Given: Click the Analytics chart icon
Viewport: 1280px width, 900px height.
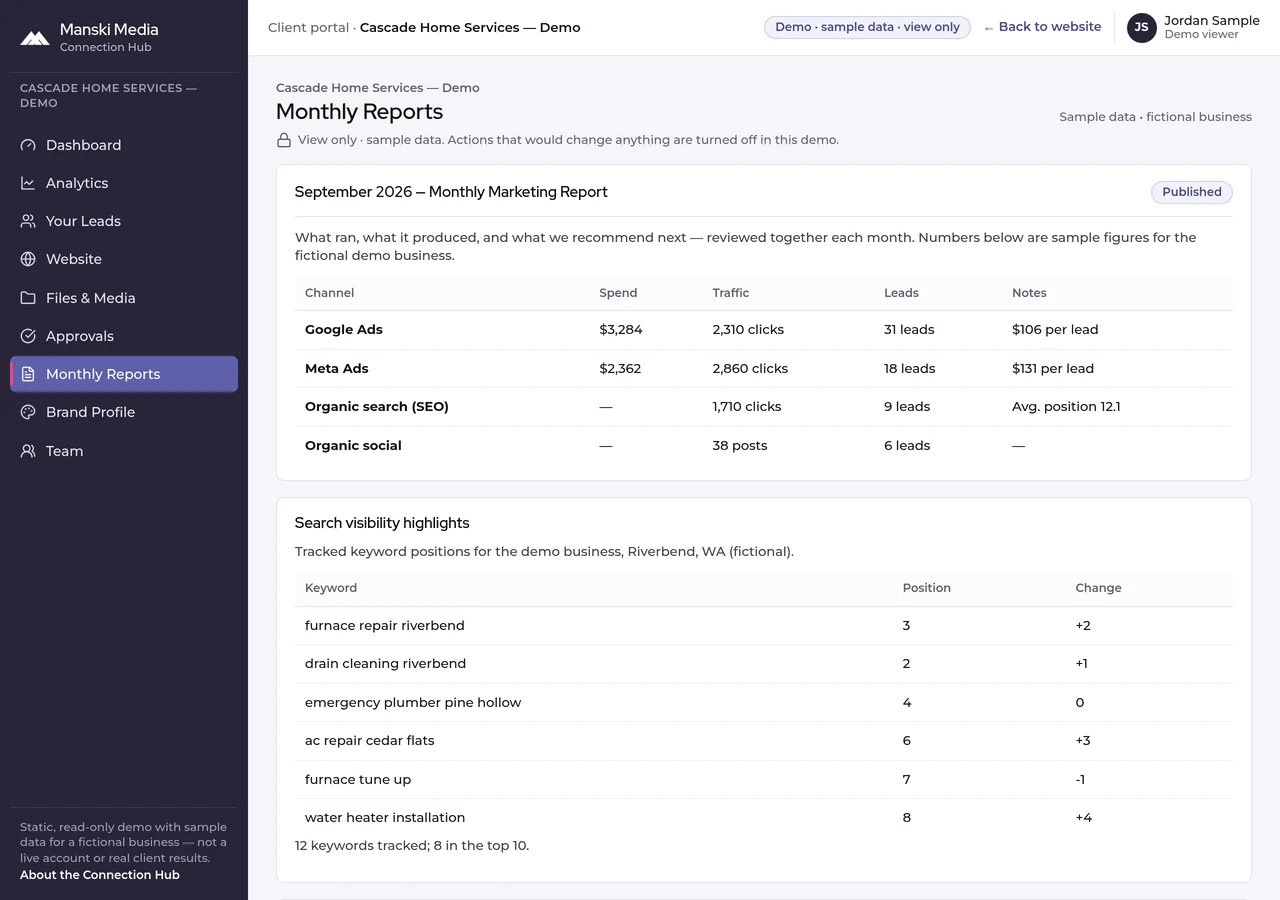Looking at the screenshot, I should pyautogui.click(x=28, y=183).
